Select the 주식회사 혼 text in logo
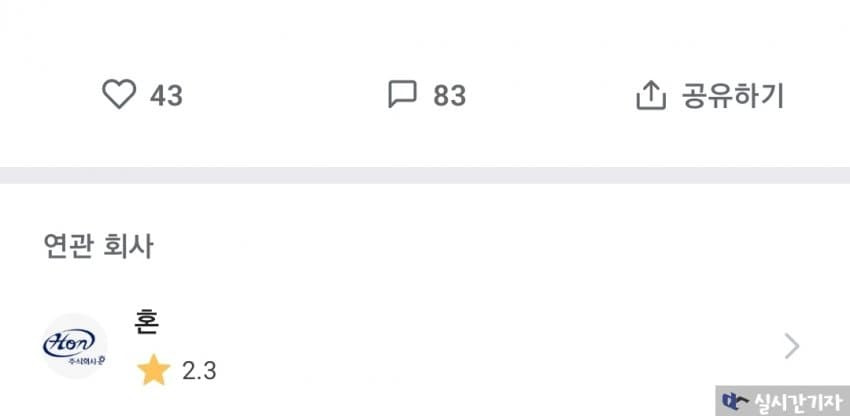 click(81, 361)
